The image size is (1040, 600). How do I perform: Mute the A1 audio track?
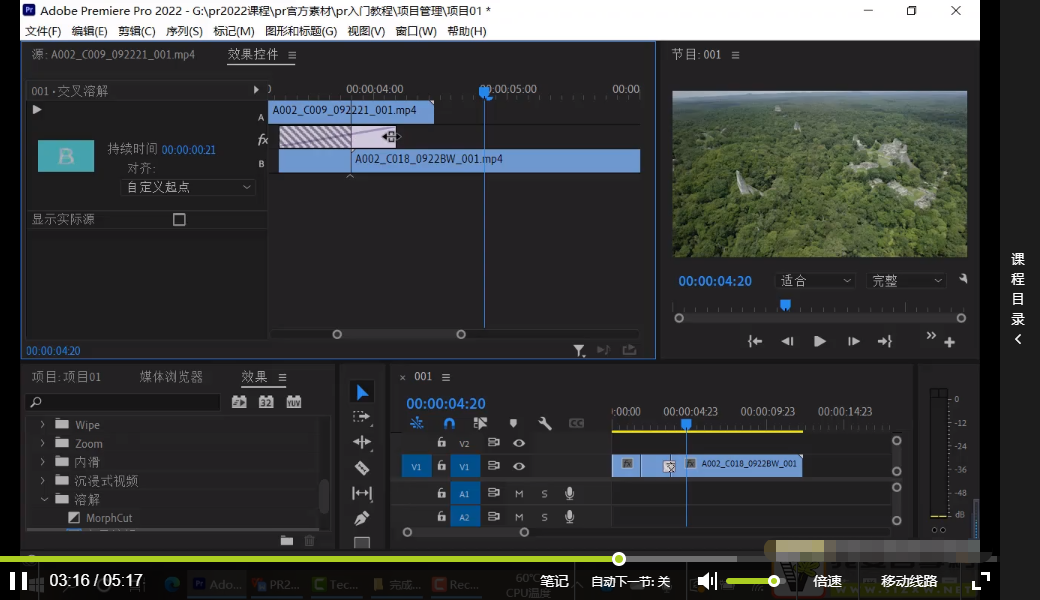coord(519,493)
